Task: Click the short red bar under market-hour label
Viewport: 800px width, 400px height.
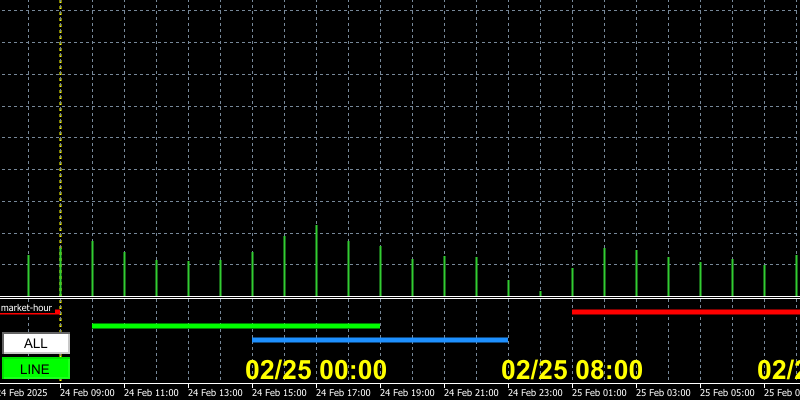Action: 30,313
